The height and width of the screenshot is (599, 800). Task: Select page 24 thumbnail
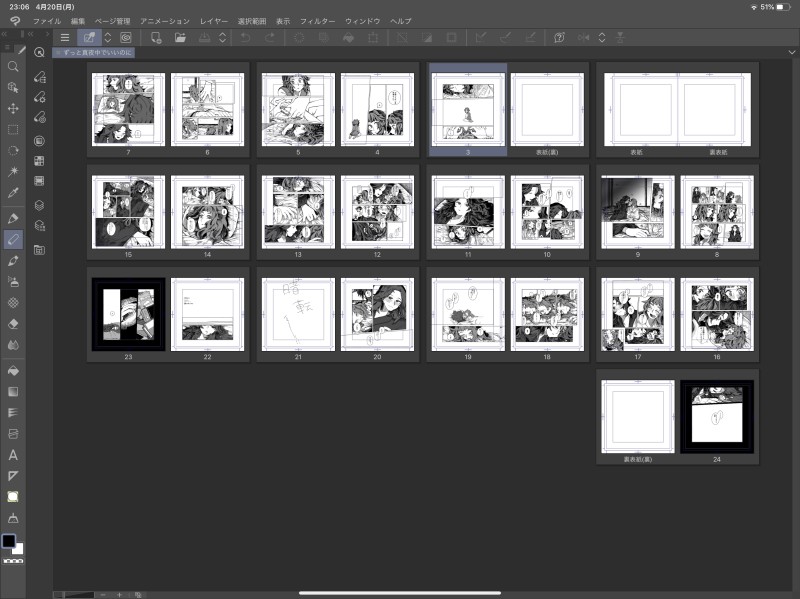point(717,416)
